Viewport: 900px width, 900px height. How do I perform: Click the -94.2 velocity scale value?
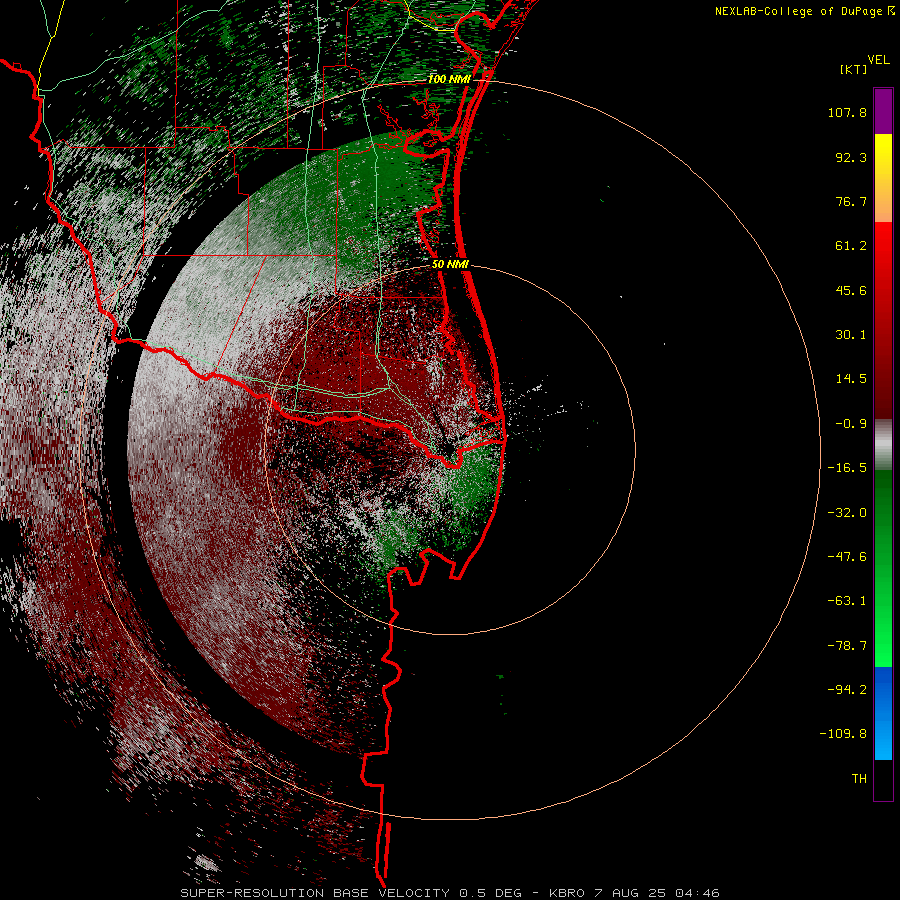coord(847,690)
